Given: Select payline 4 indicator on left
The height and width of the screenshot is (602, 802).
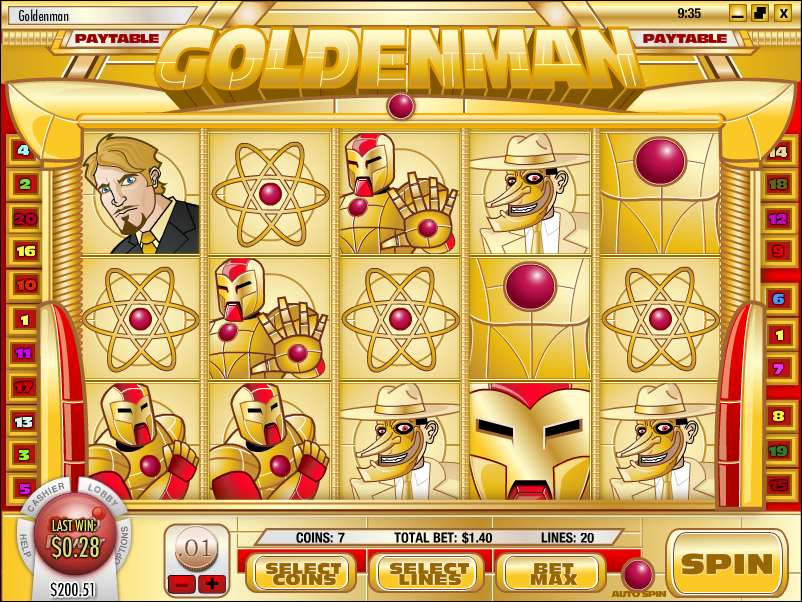Looking at the screenshot, I should pos(24,150).
